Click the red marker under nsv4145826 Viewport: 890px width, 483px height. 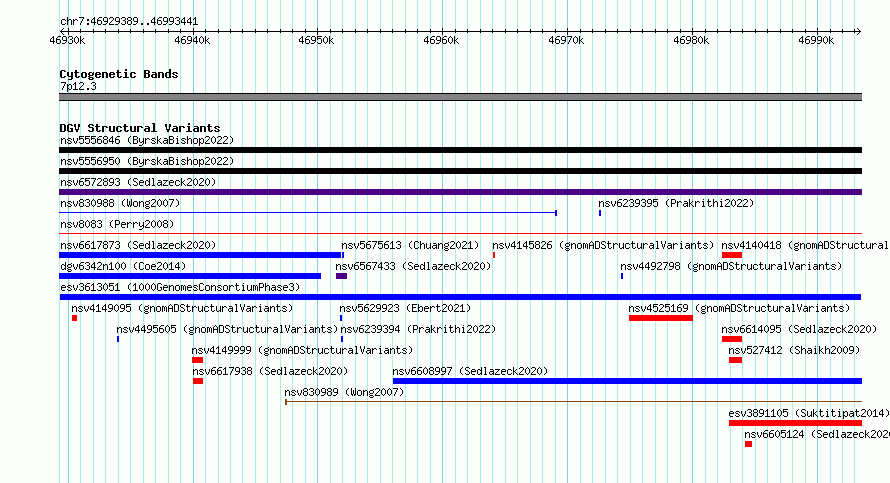click(494, 255)
